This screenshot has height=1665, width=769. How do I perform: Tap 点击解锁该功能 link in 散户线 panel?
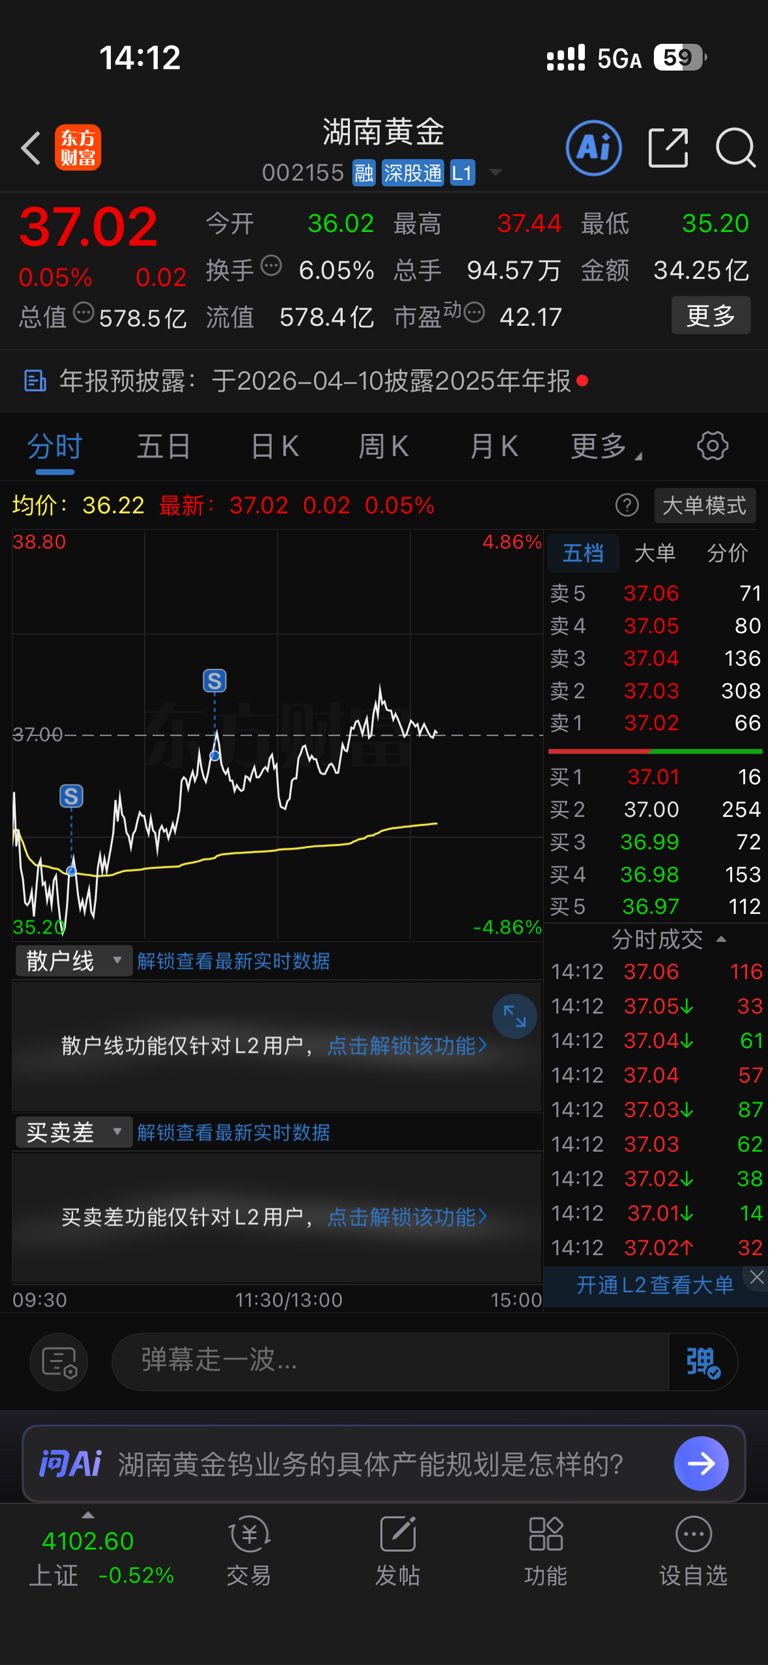click(x=408, y=1045)
